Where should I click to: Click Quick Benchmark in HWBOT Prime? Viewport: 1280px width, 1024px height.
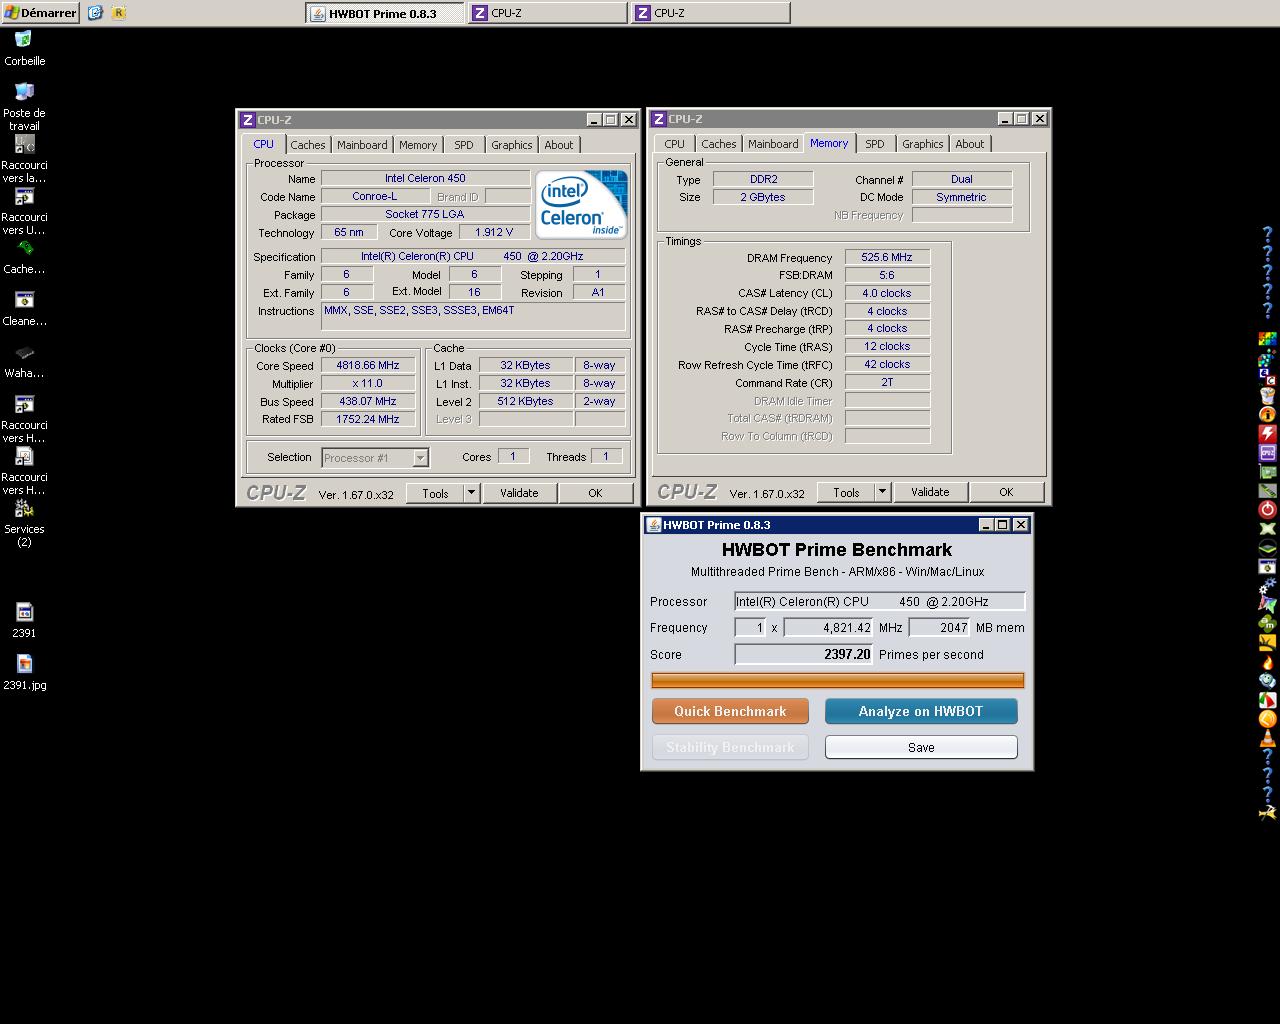730,711
